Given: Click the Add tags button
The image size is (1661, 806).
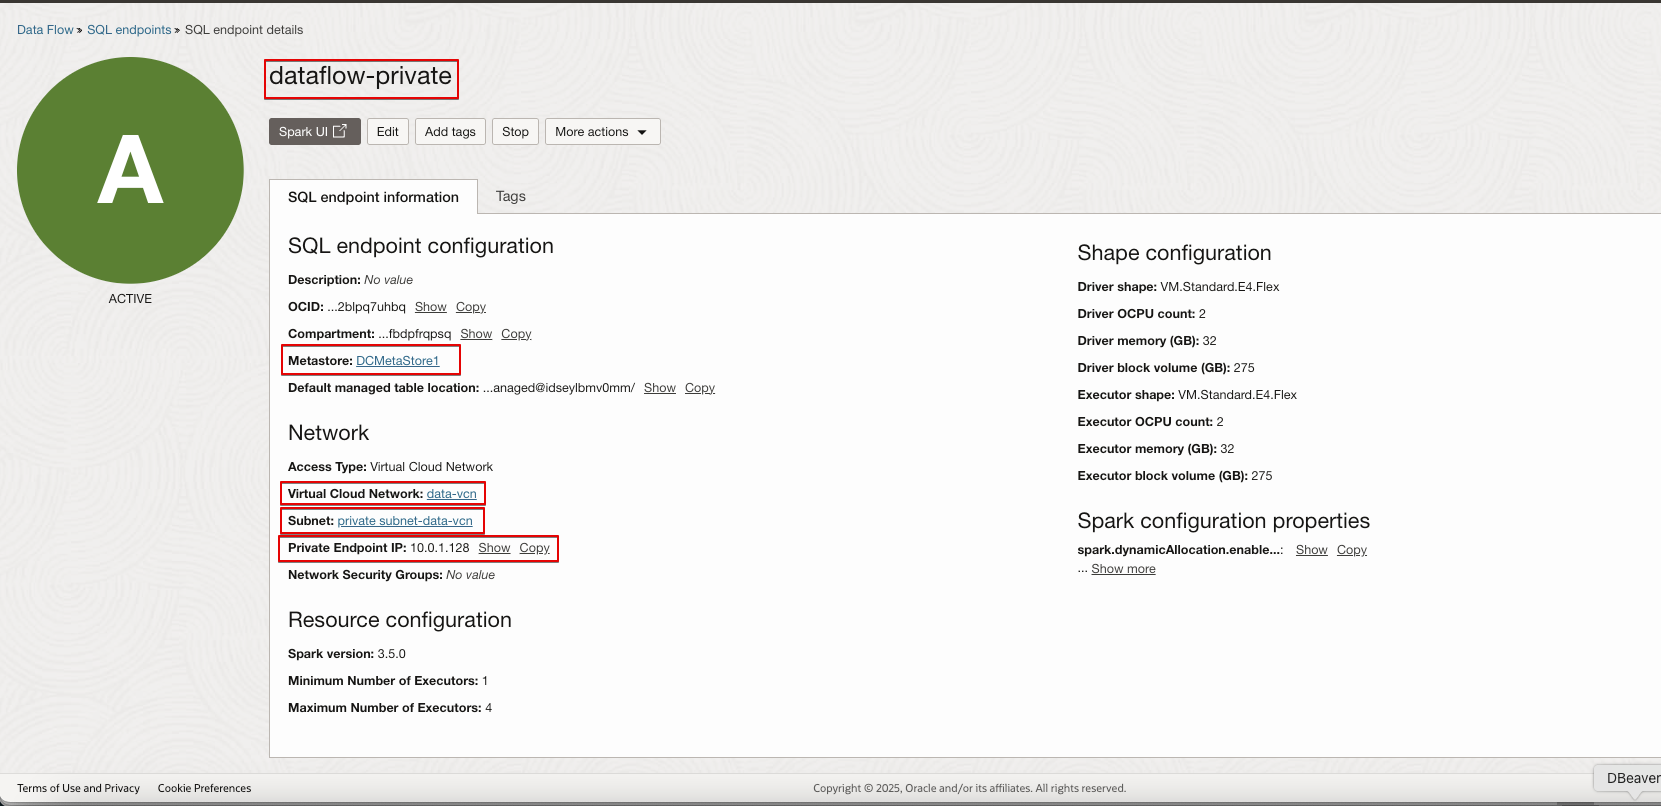Looking at the screenshot, I should (450, 132).
